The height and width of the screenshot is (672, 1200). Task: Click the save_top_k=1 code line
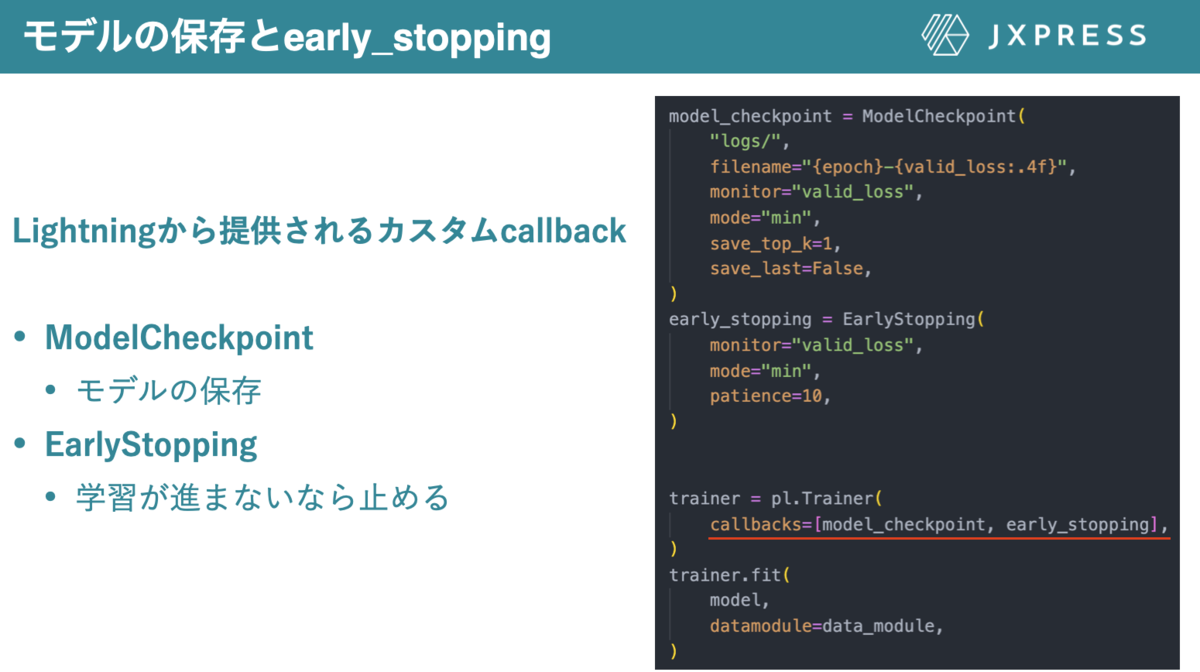point(777,243)
